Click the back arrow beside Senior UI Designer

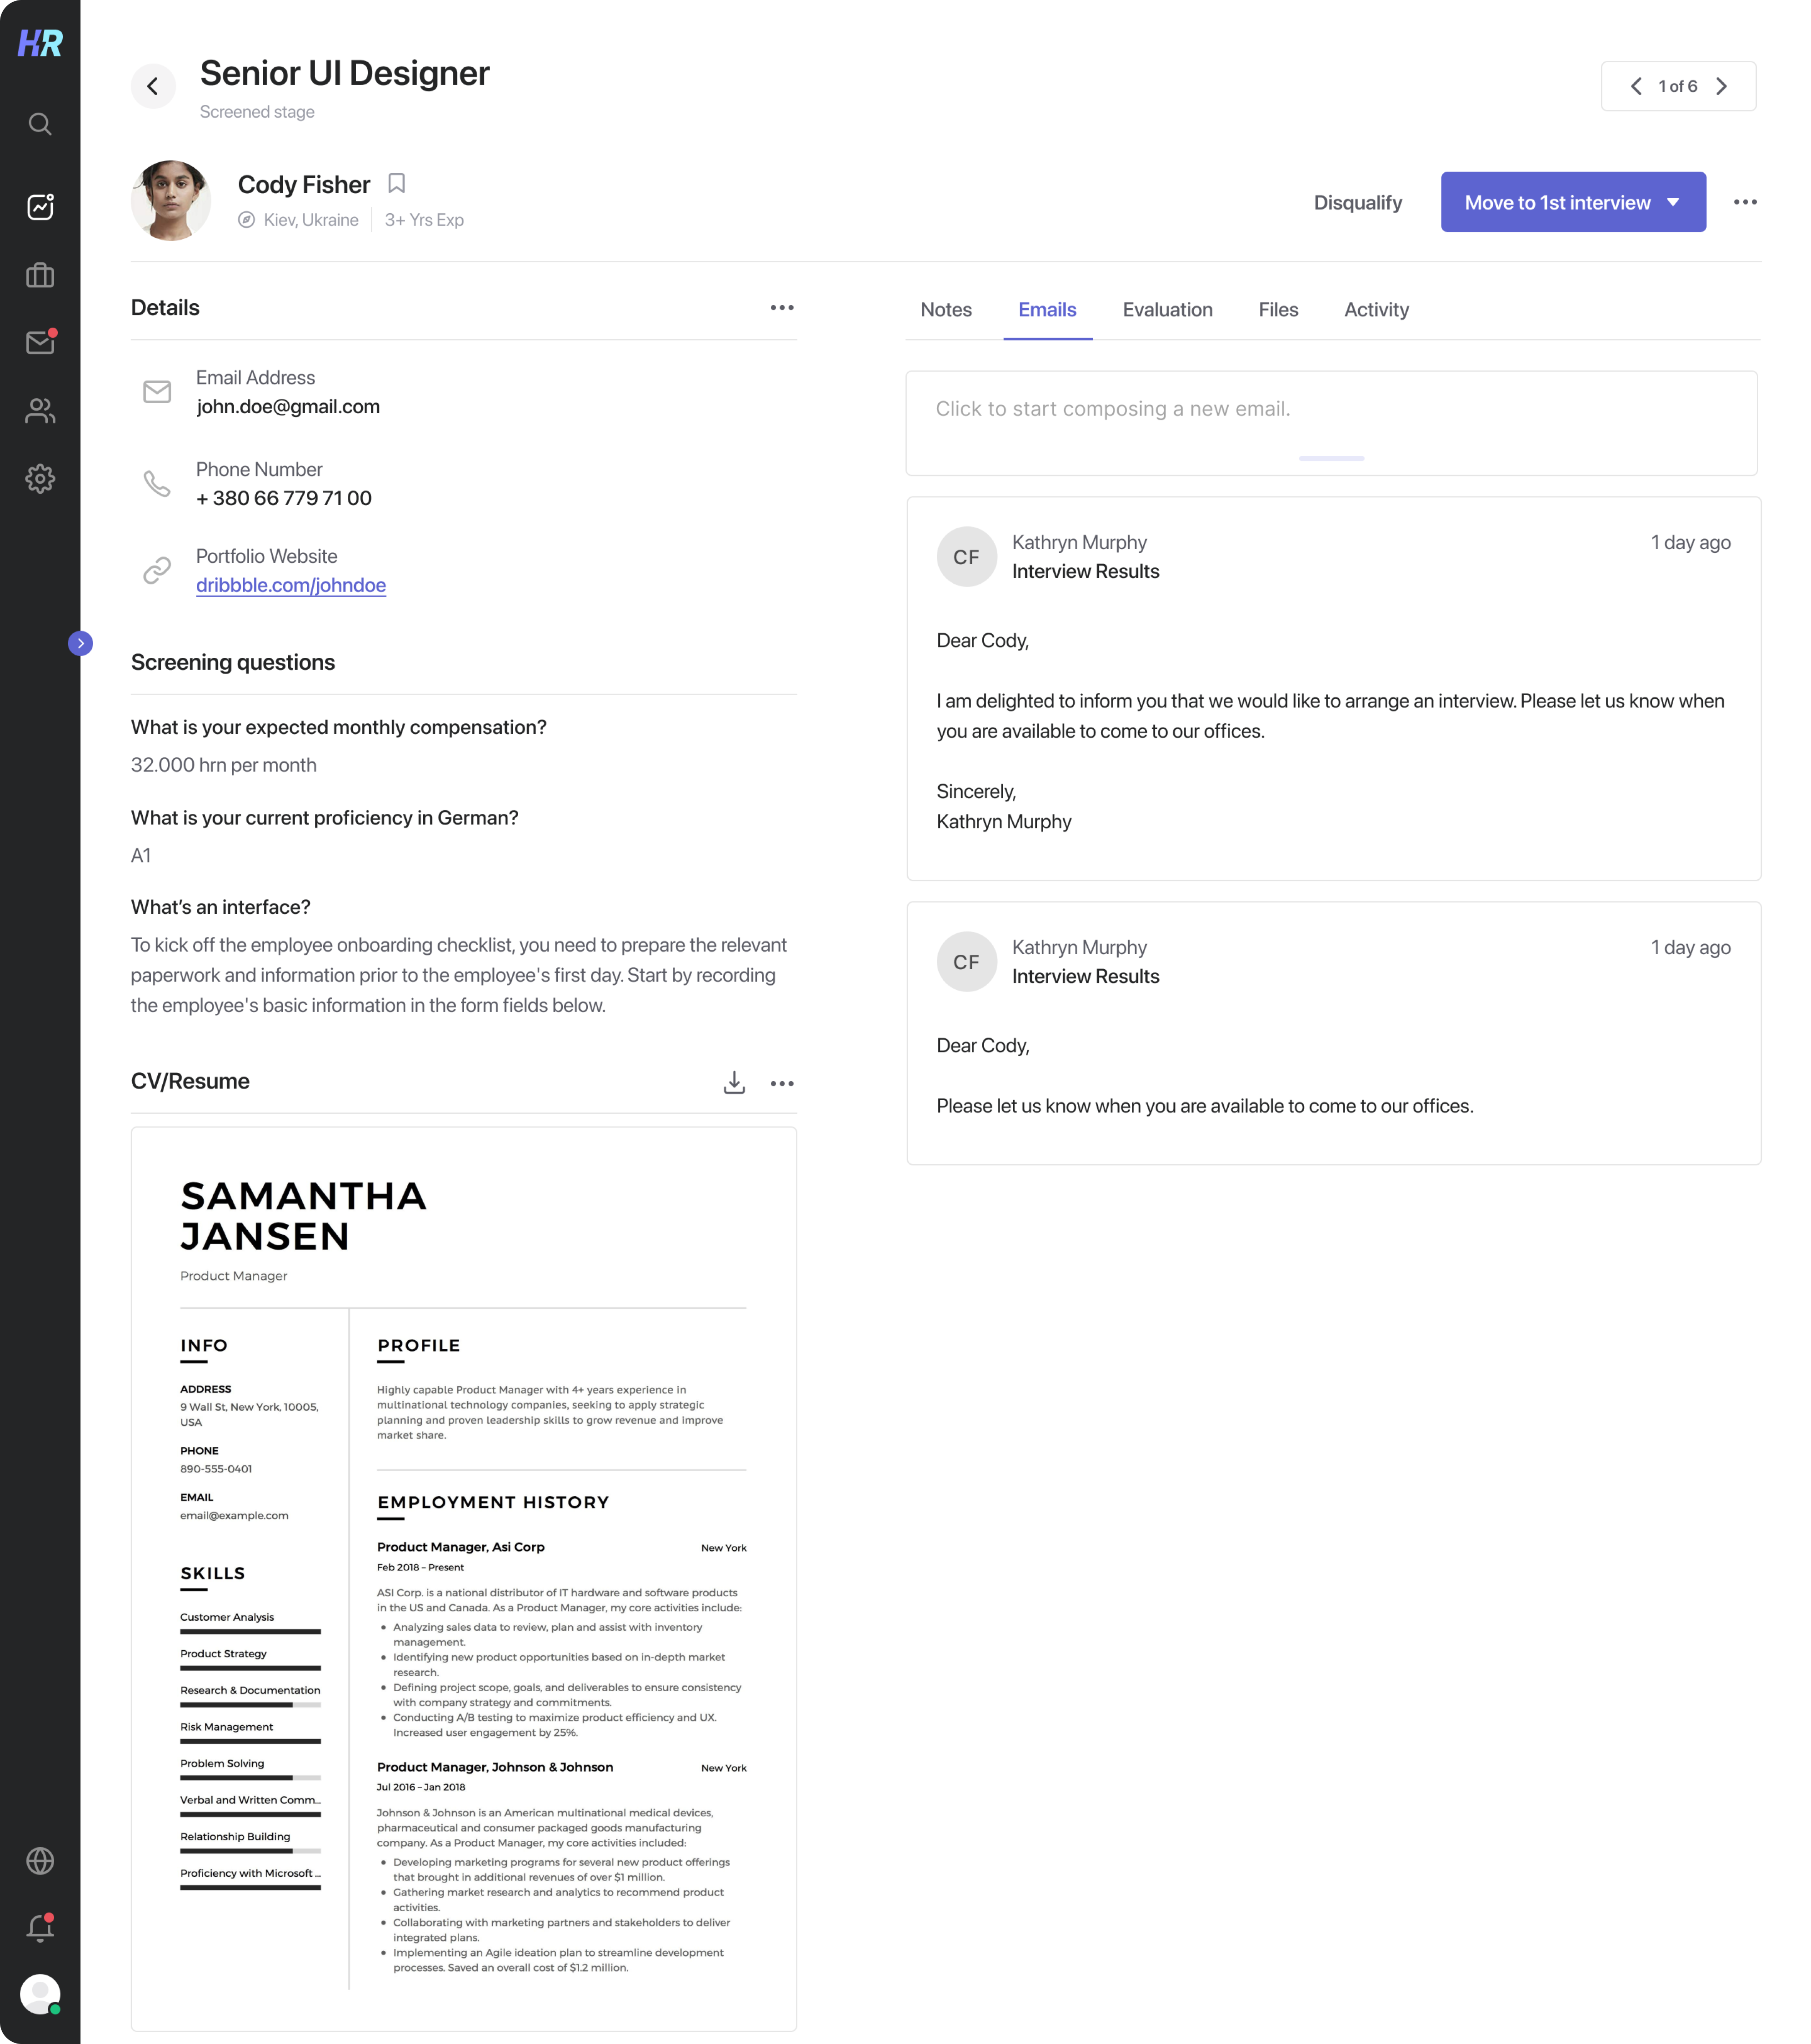tap(153, 86)
